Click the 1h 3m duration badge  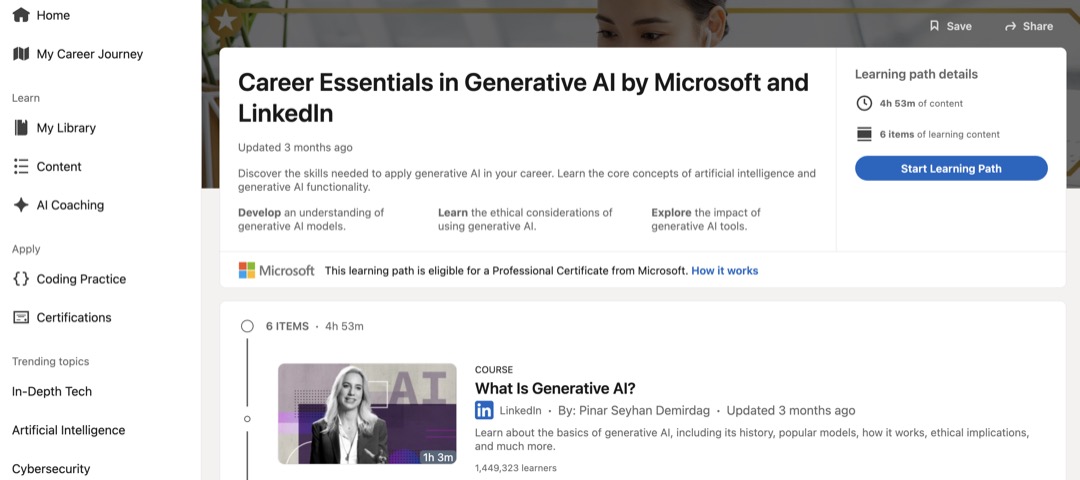(x=437, y=456)
